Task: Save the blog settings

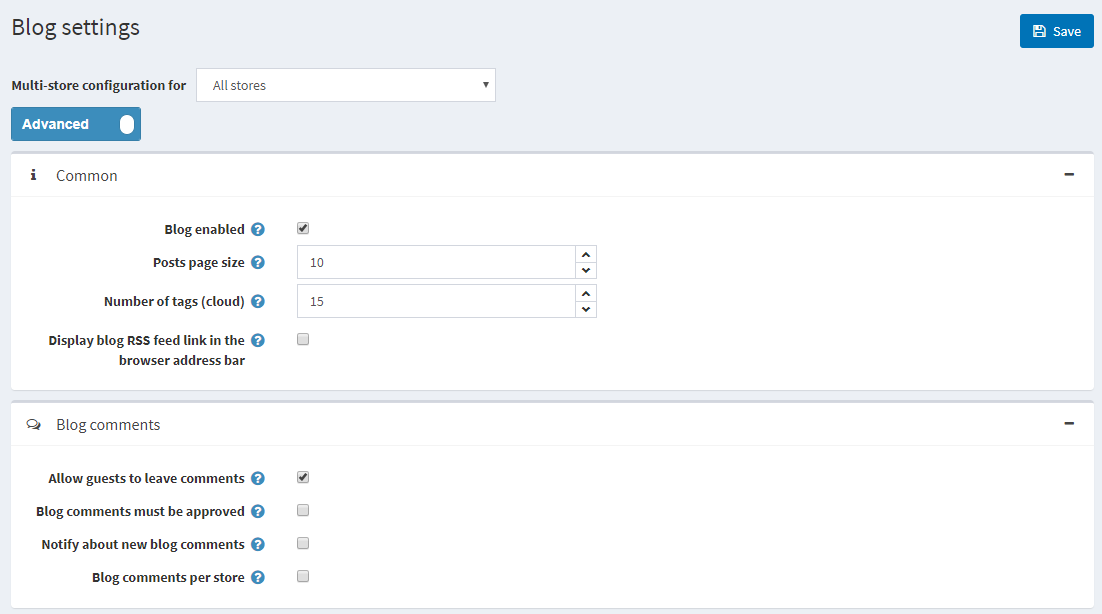Action: tap(1056, 31)
